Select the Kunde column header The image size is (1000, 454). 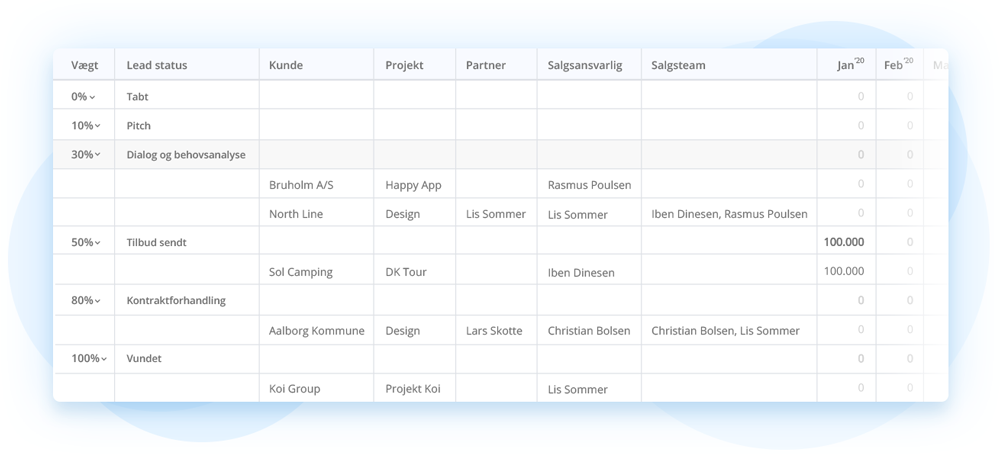click(286, 65)
